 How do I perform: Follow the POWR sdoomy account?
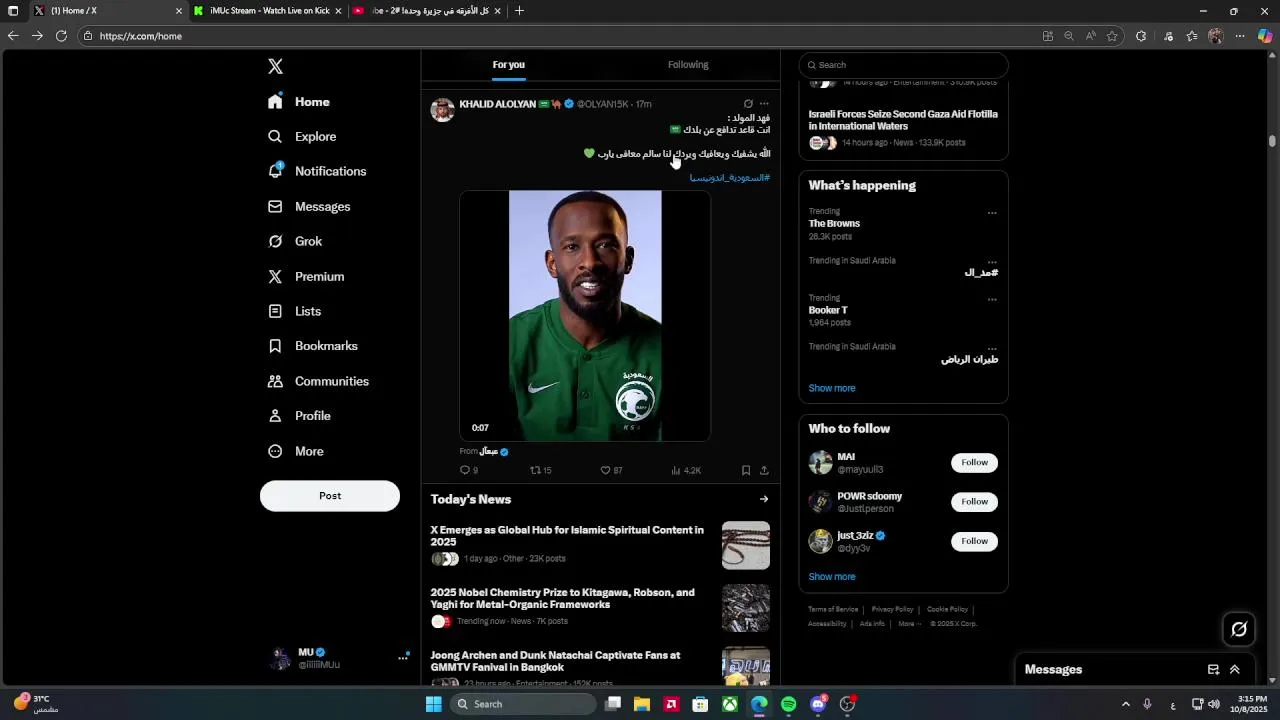coord(974,502)
